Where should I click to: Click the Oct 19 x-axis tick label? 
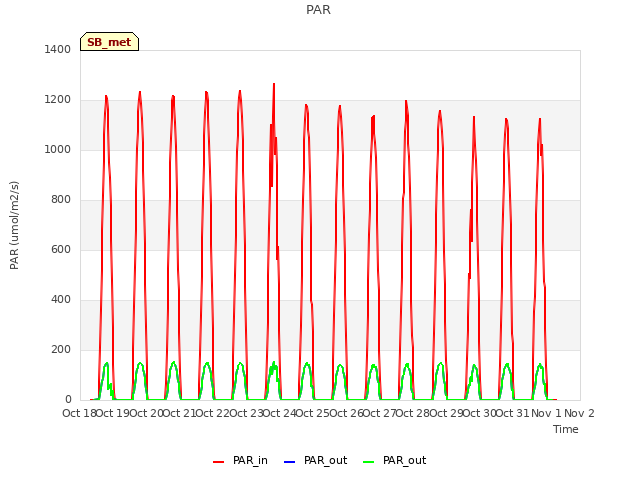[113, 413]
